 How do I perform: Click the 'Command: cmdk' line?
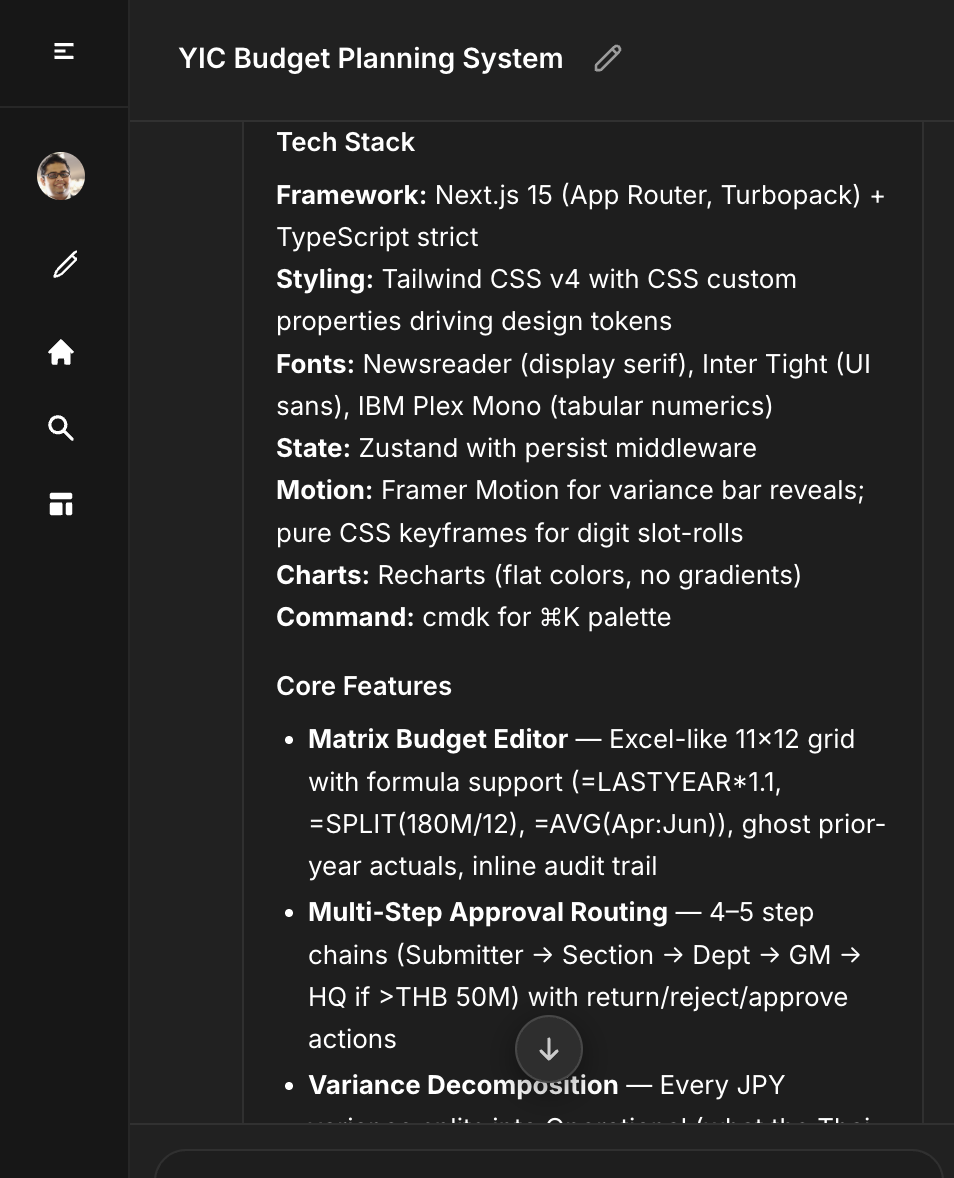pyautogui.click(x=473, y=617)
